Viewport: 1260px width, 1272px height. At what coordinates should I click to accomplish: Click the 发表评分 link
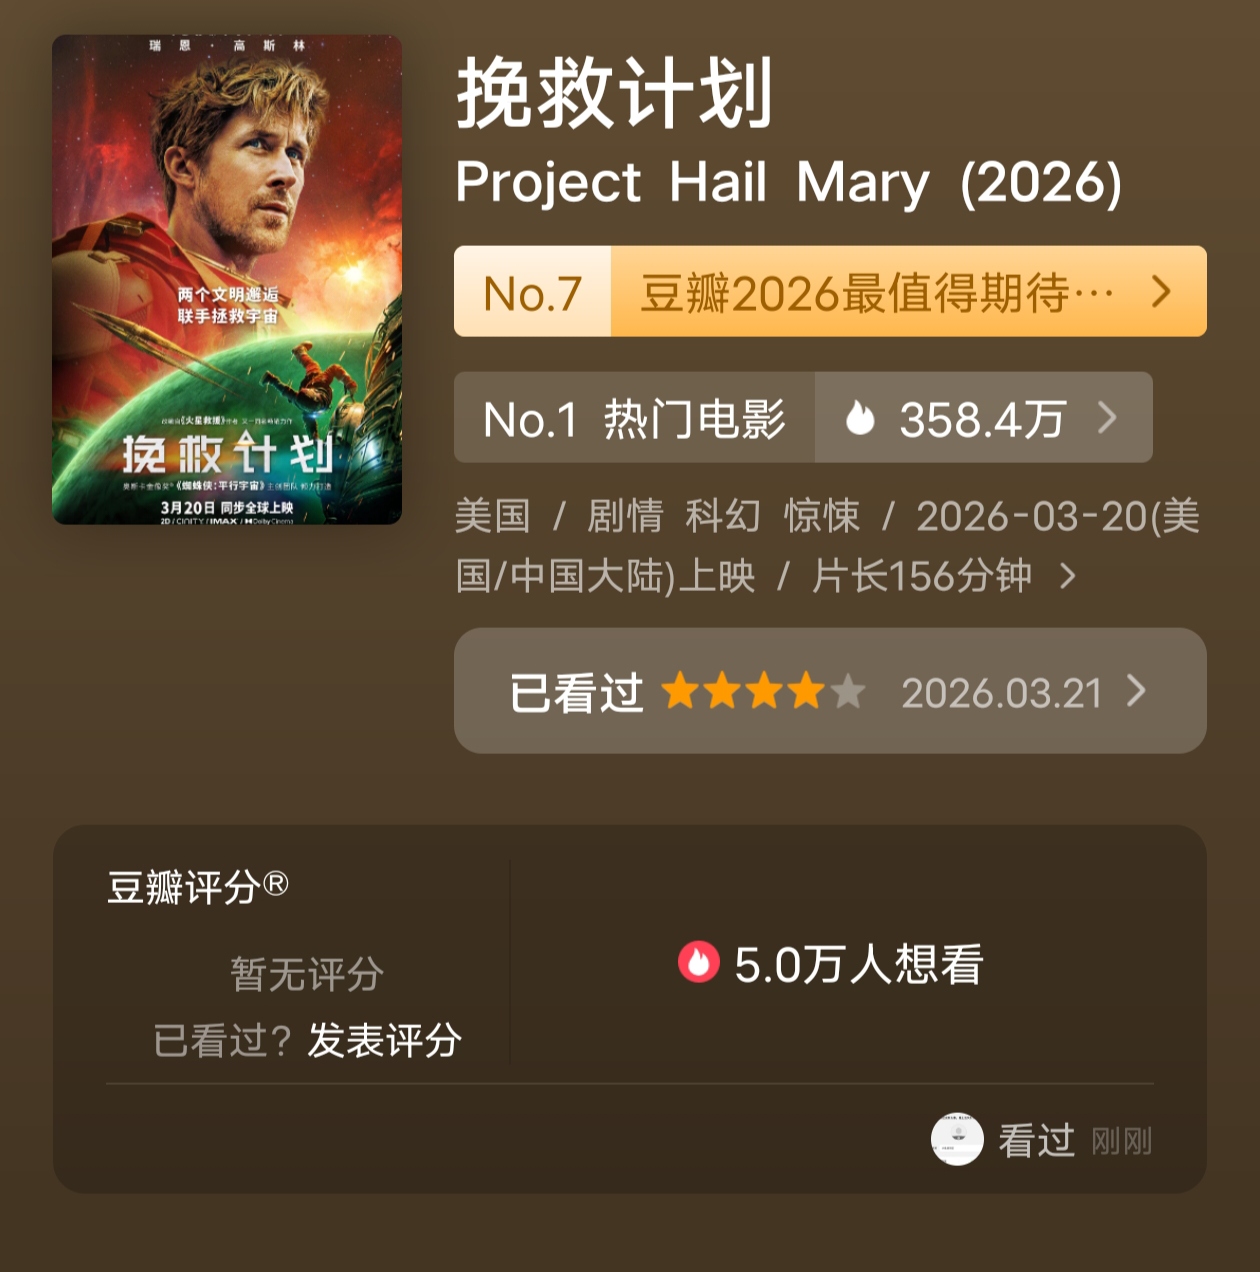pos(384,1041)
